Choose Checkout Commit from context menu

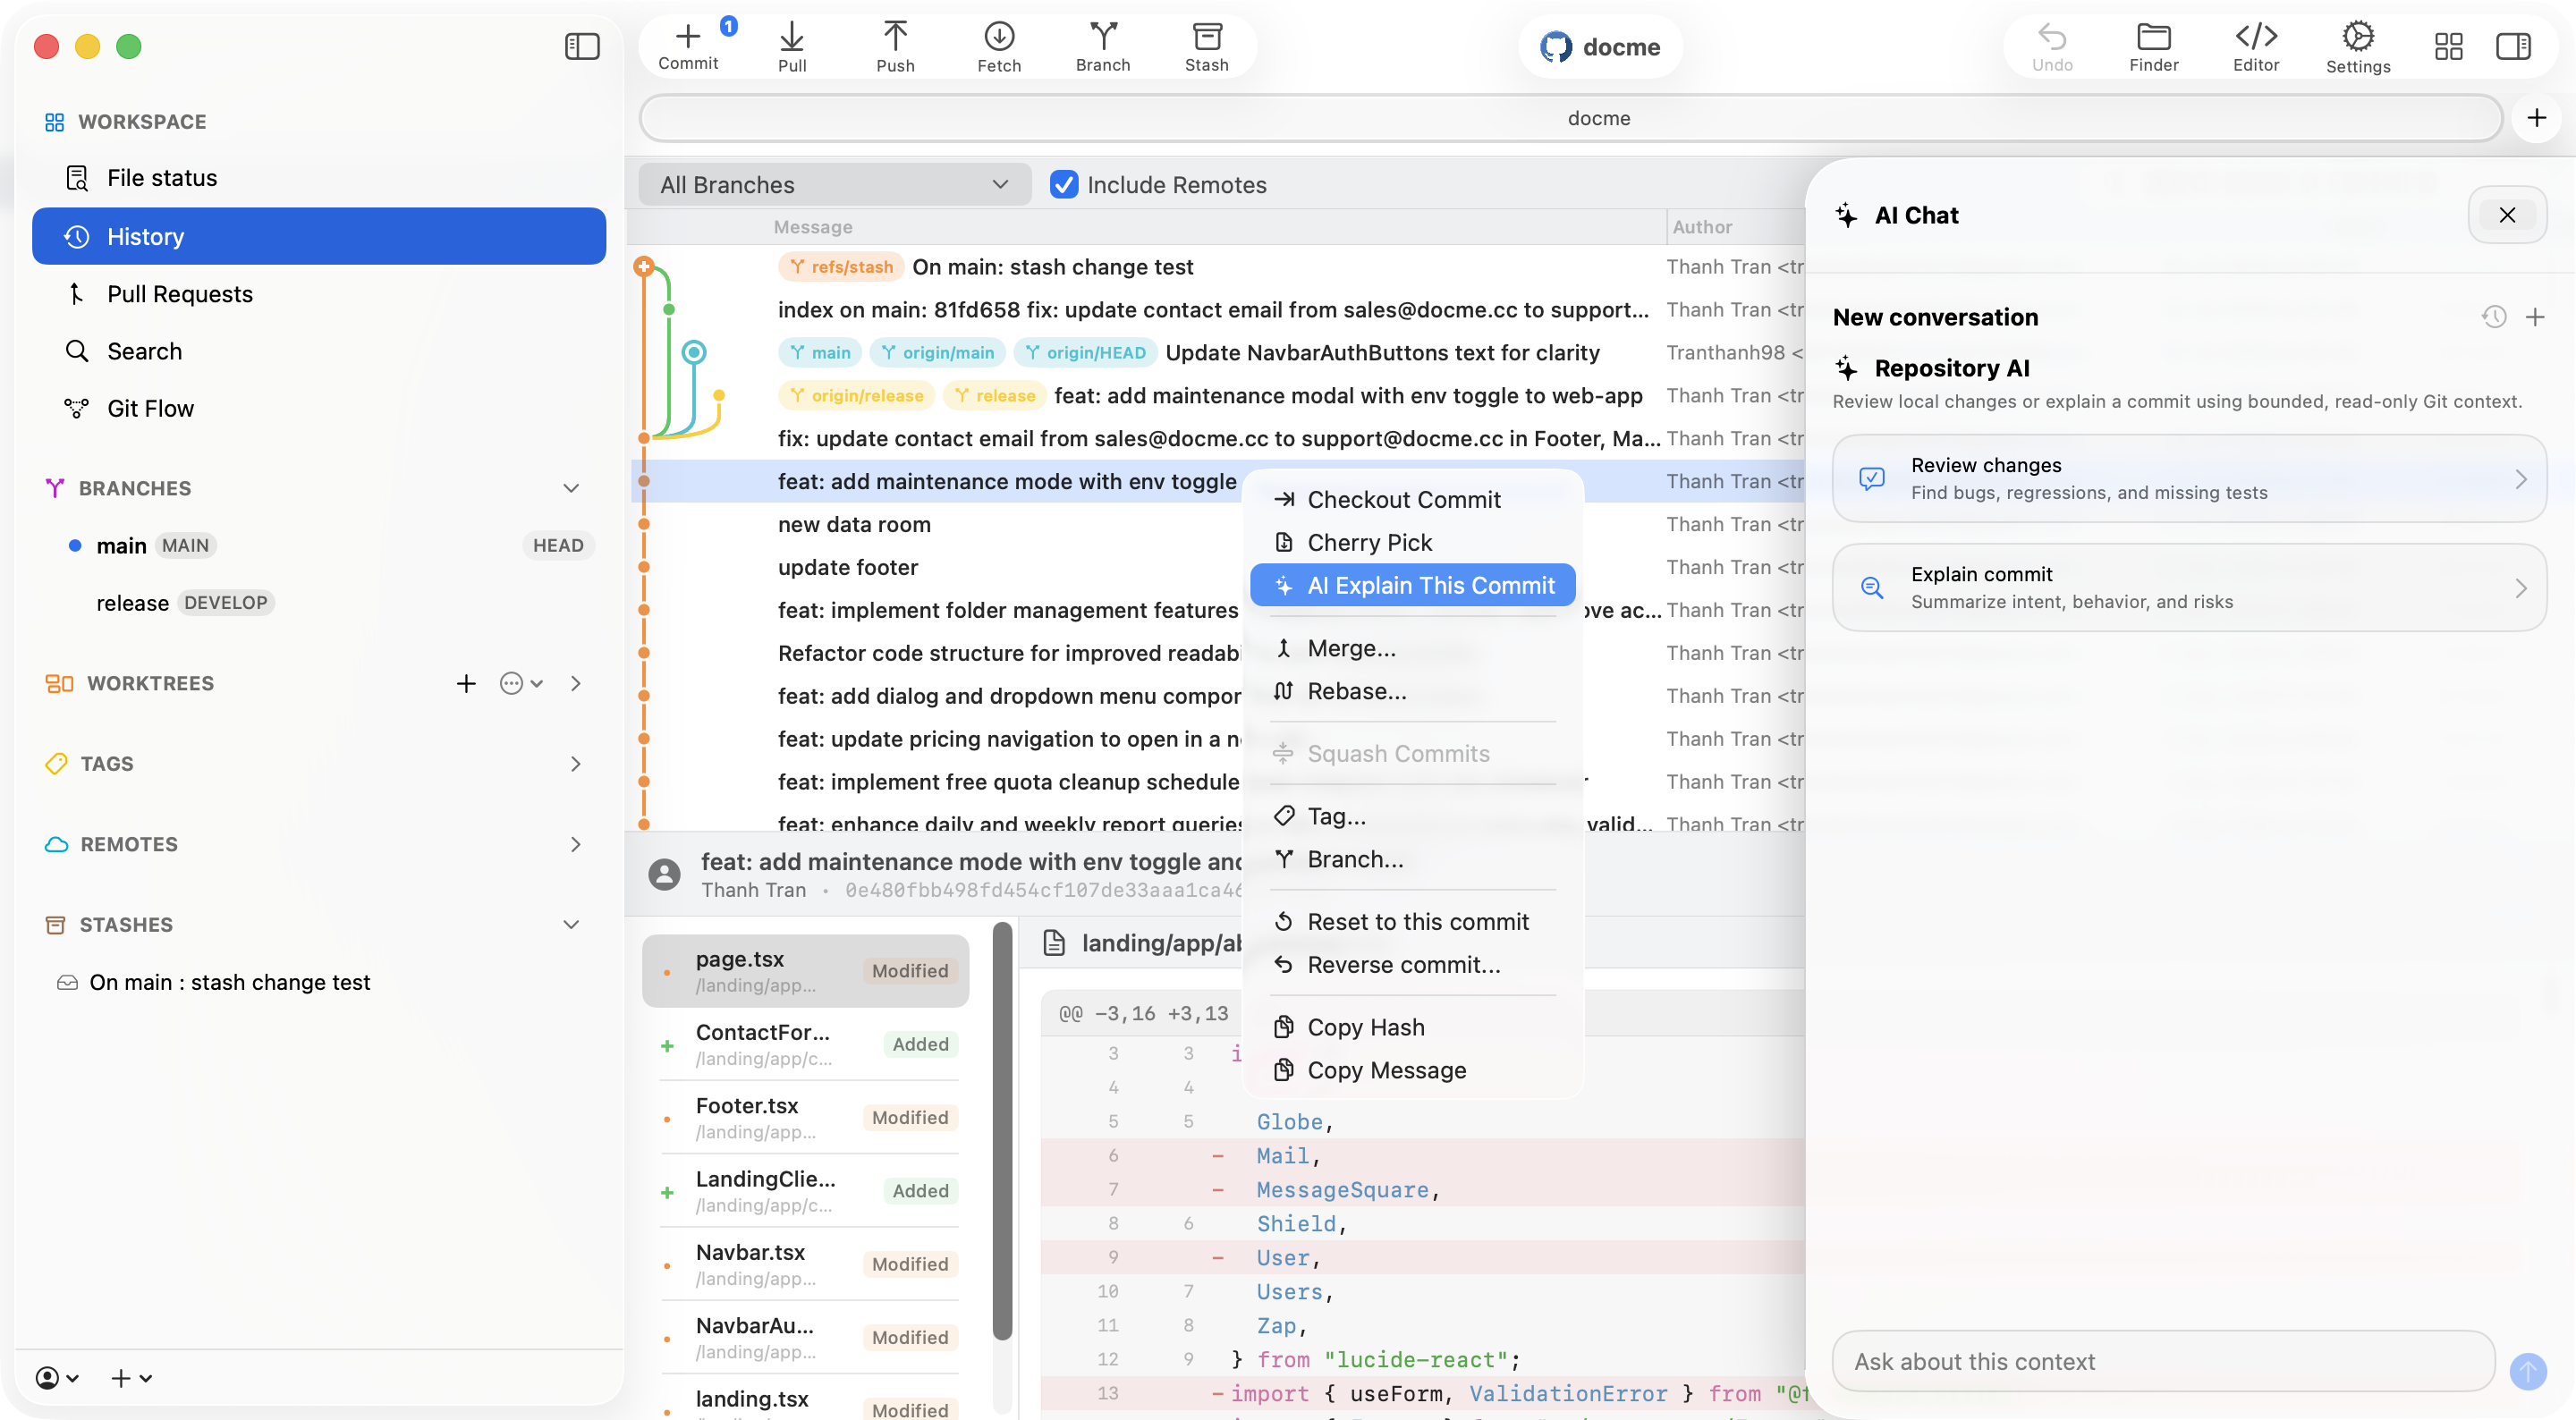click(x=1412, y=499)
